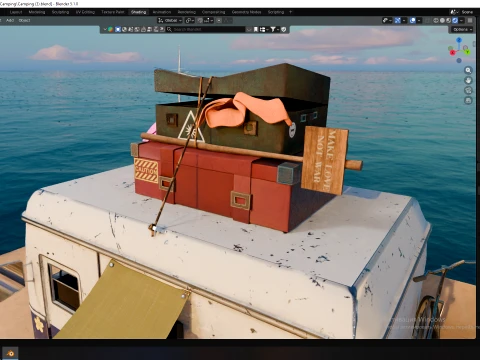Click the green Y axis on navigation gizmo
Viewport: 480px width, 360px height.
[x=467, y=52]
